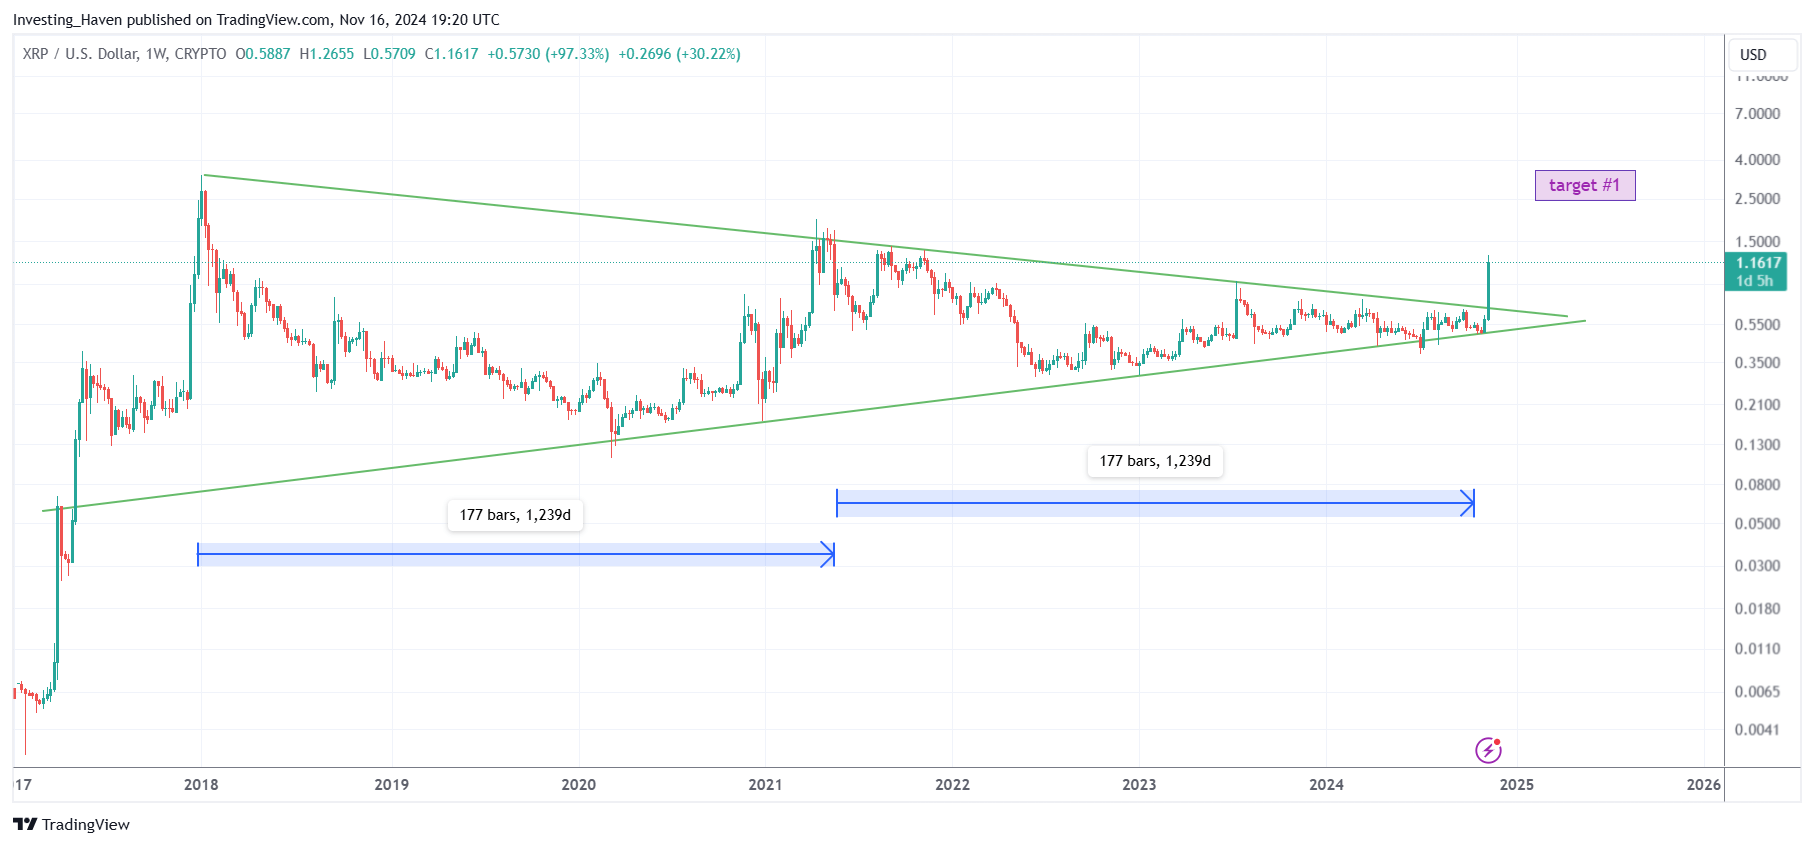
Task: Click the arrowhead of the left blue date range
Action: (828, 554)
